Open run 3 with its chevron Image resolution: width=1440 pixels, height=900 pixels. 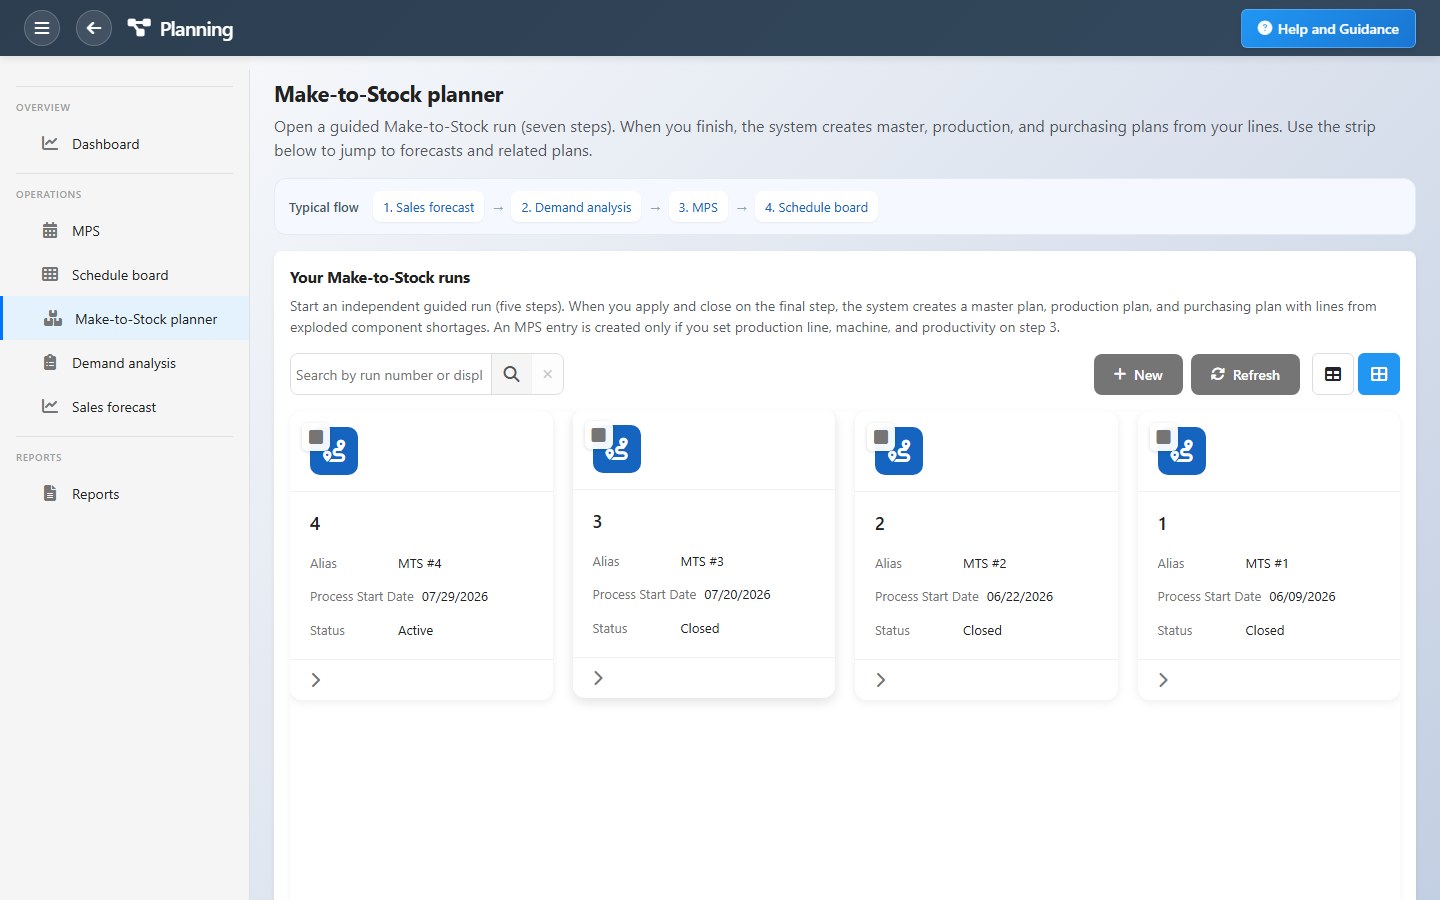point(598,678)
